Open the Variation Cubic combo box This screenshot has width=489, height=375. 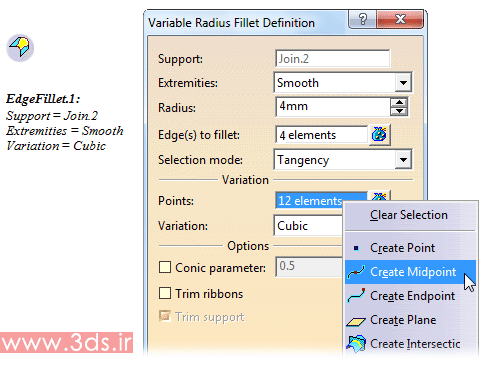308,226
